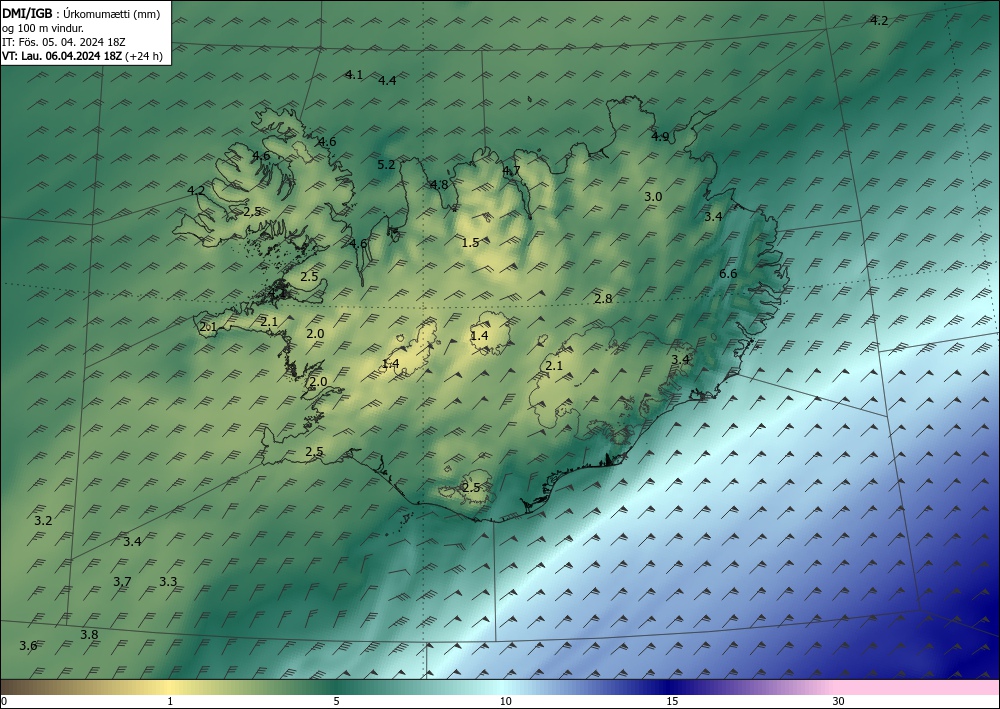Select the 2.1 value on Vatnajökull glacier
Viewport: 1000px width, 709px height.
(554, 365)
